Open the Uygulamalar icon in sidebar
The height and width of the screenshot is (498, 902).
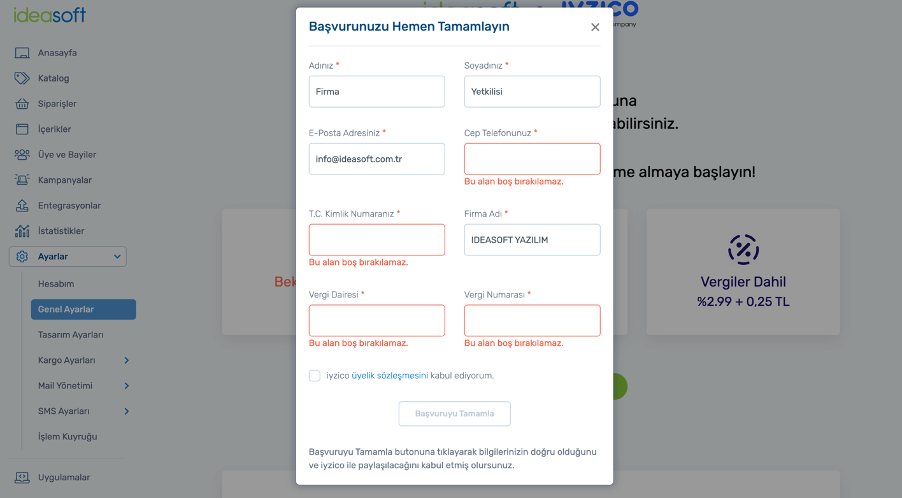22,477
